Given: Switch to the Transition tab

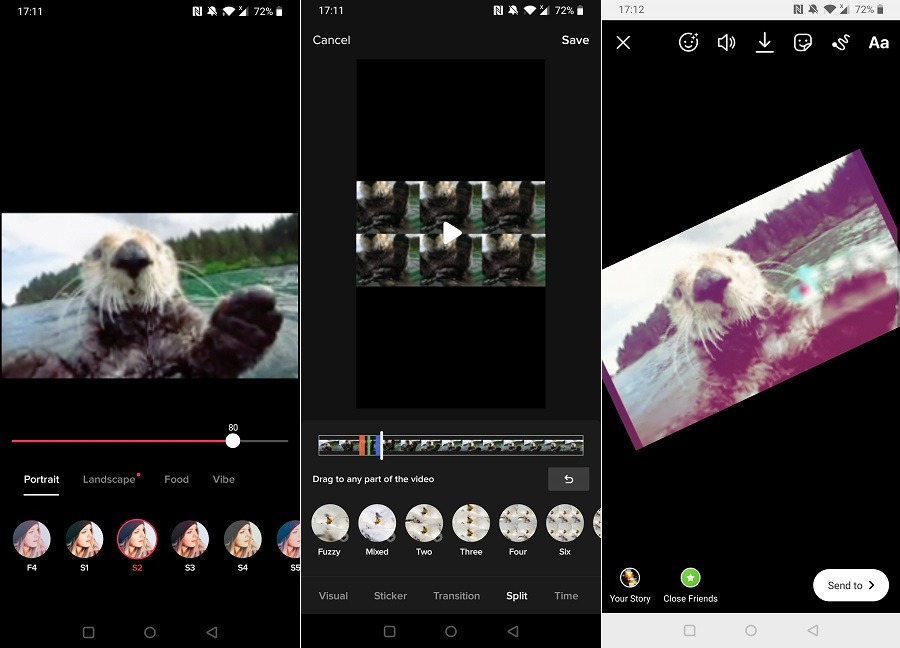Looking at the screenshot, I should click(x=456, y=595).
